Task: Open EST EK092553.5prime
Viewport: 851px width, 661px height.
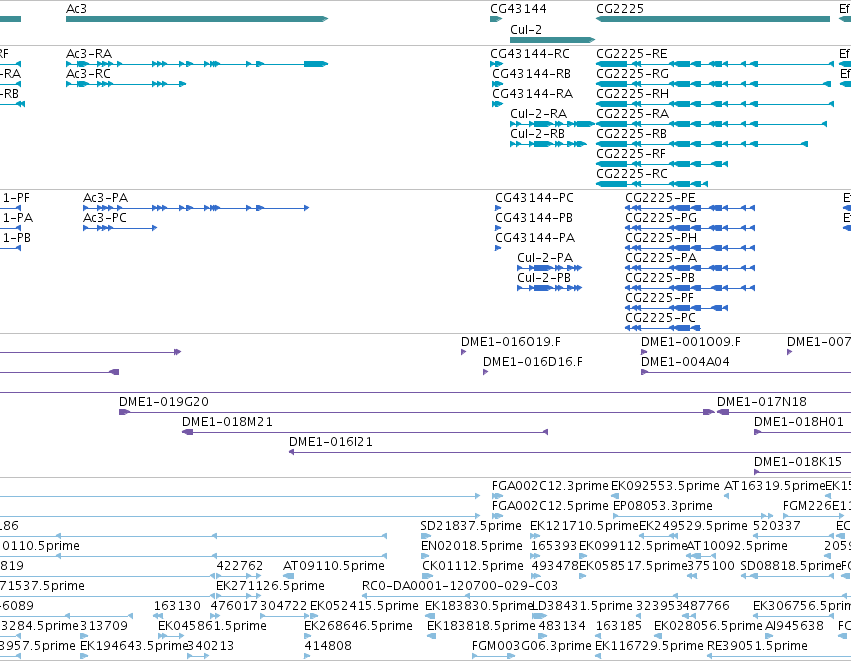Action: click(x=615, y=496)
